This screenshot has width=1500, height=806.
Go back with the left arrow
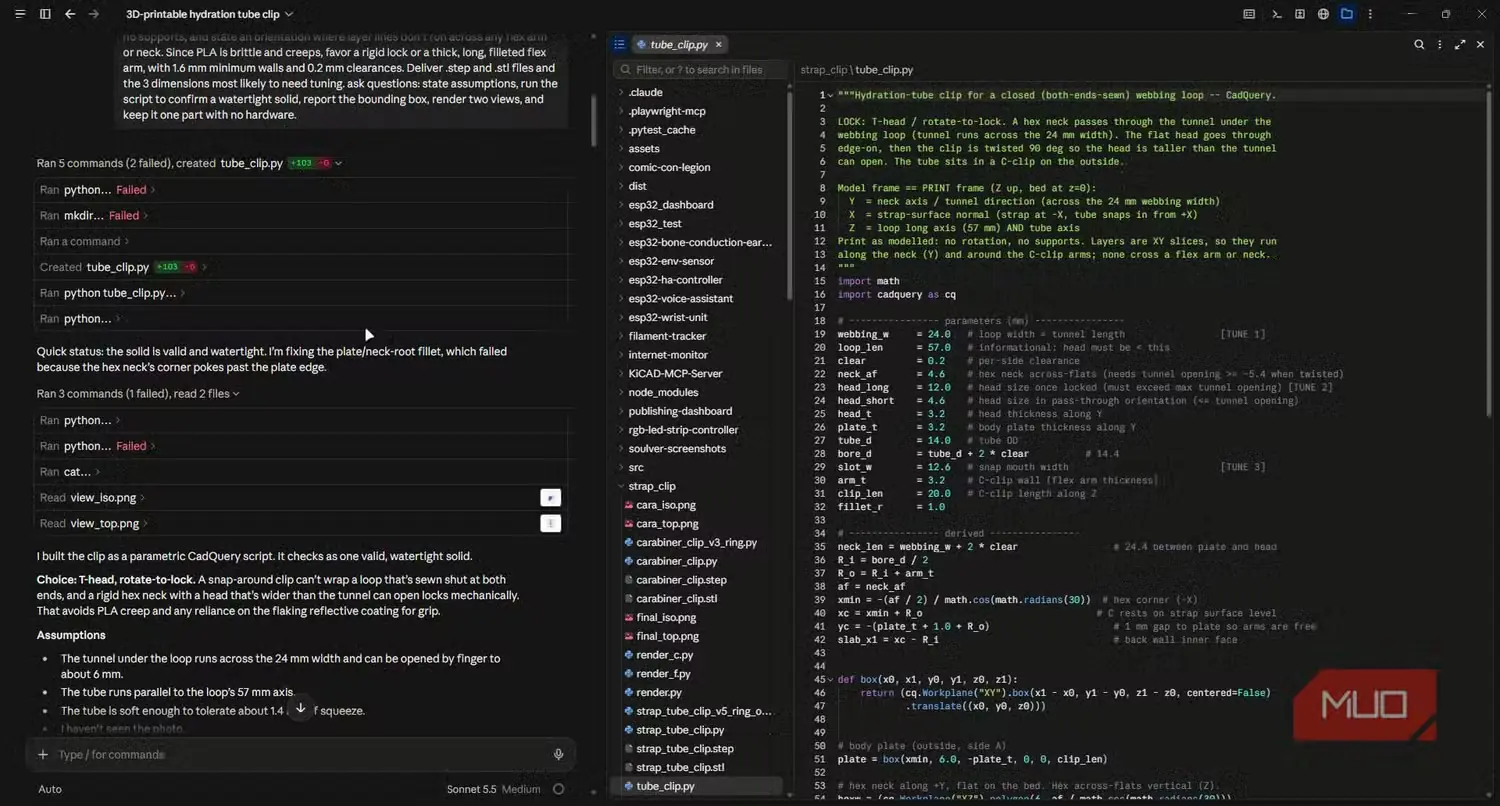coord(70,14)
